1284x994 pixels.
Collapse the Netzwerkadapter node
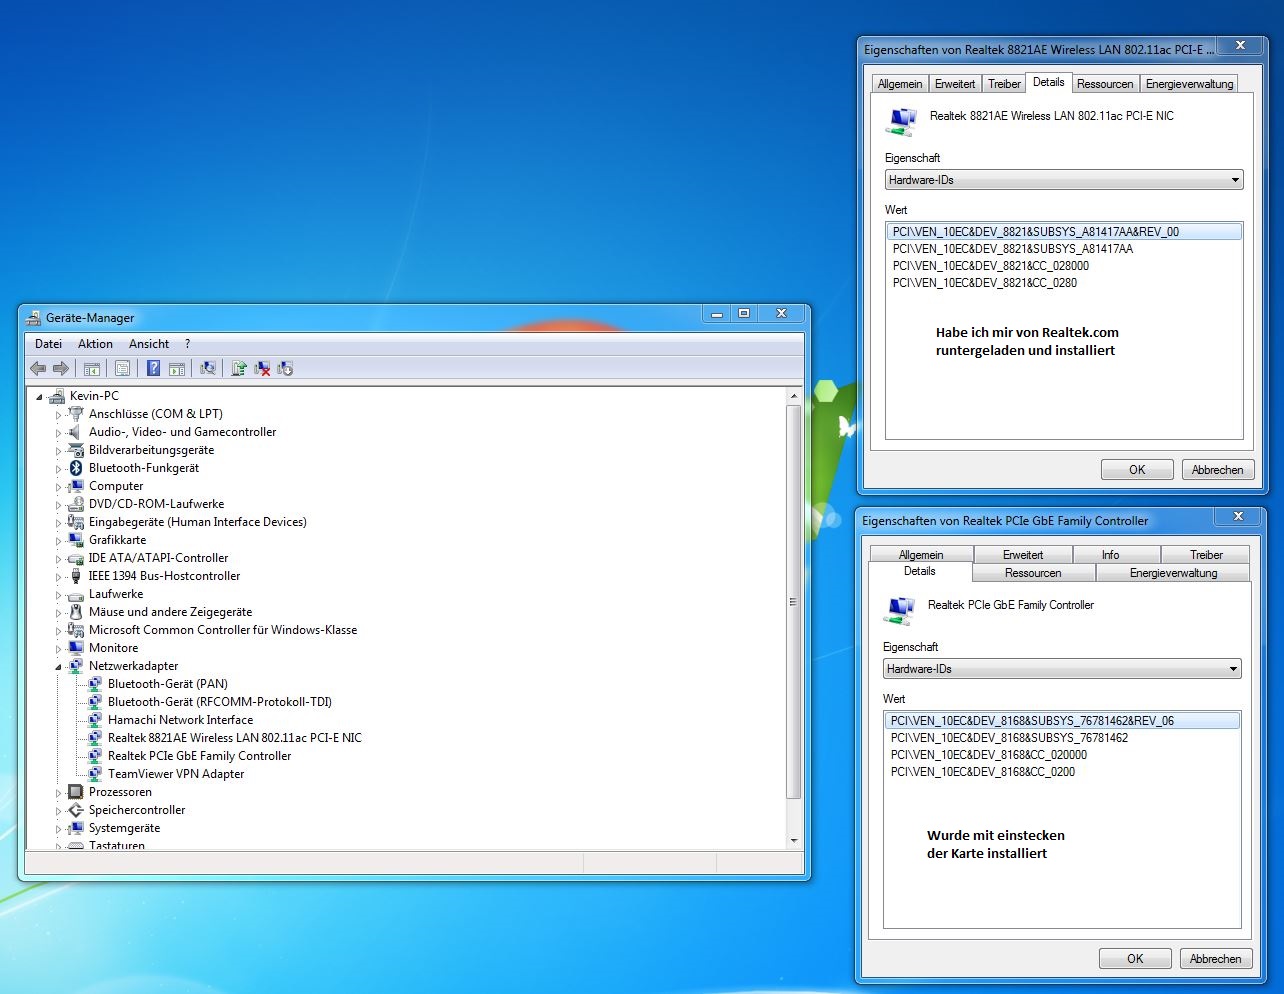pyautogui.click(x=59, y=667)
